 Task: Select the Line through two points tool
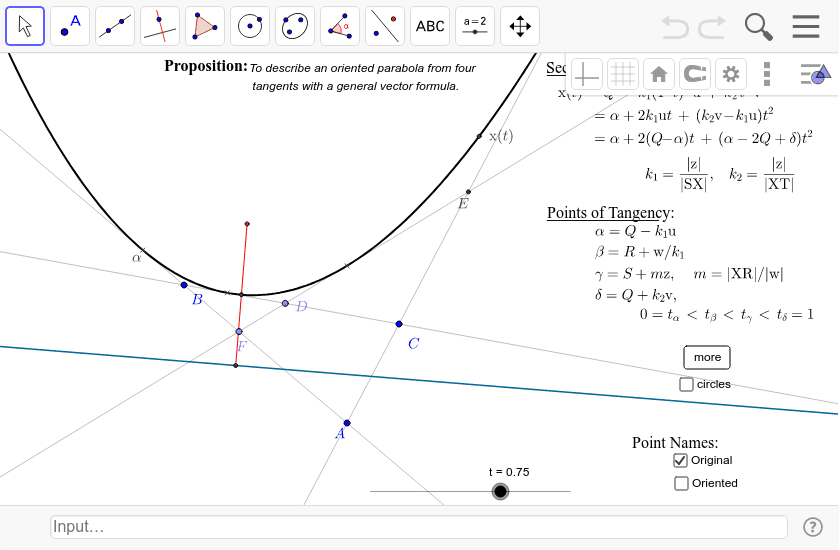click(x=115, y=26)
